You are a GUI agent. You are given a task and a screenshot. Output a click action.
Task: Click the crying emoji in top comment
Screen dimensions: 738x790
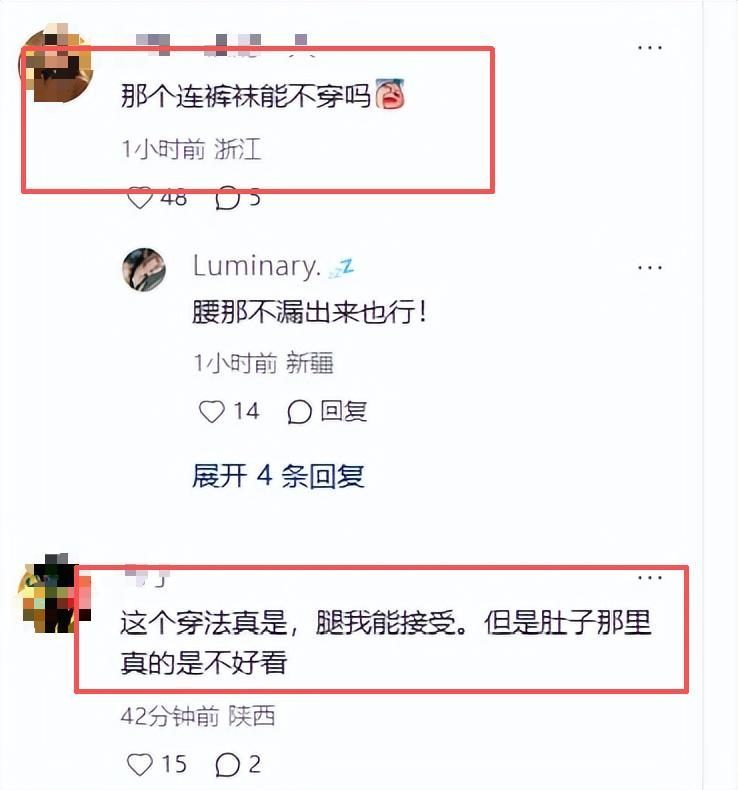point(390,94)
